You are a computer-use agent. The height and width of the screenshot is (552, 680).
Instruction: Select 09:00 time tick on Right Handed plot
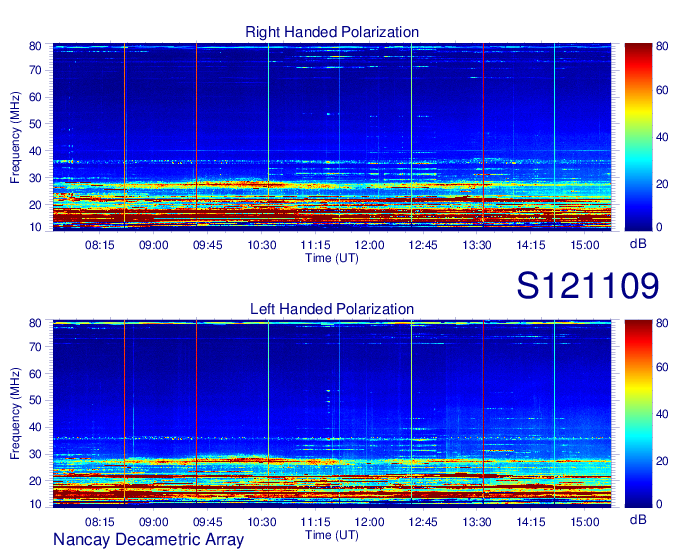[x=154, y=245]
